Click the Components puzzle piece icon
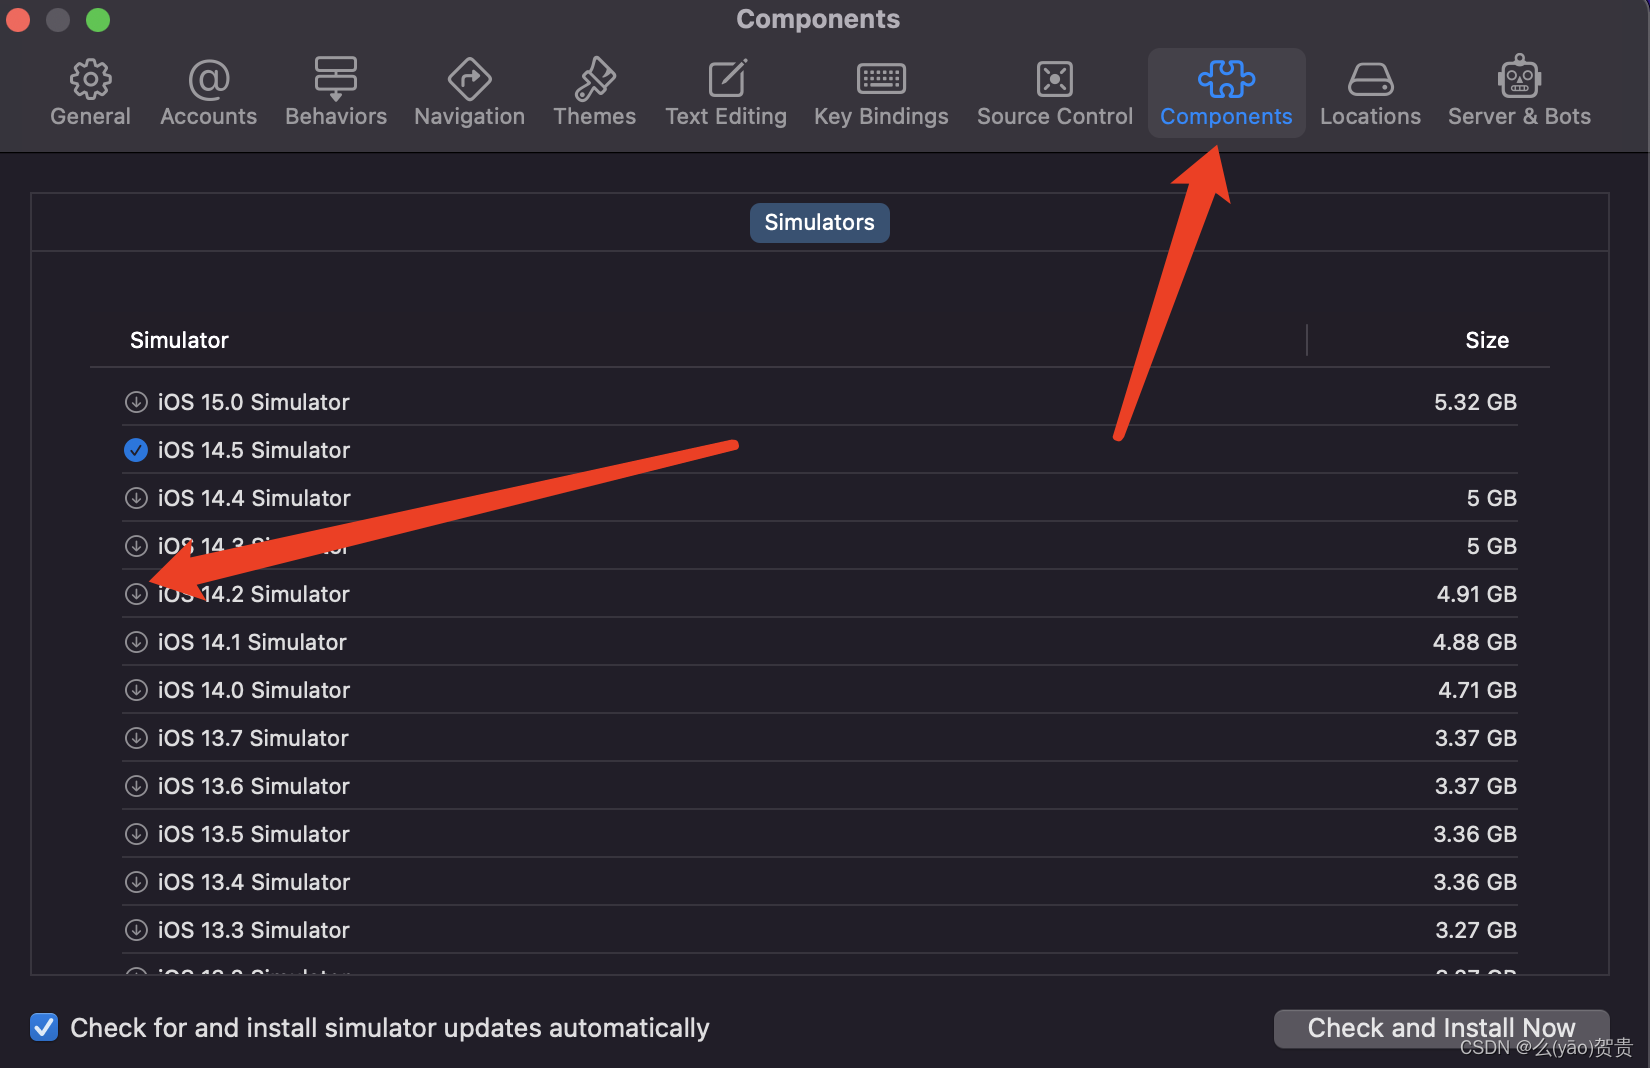This screenshot has height=1068, width=1650. coord(1226,79)
